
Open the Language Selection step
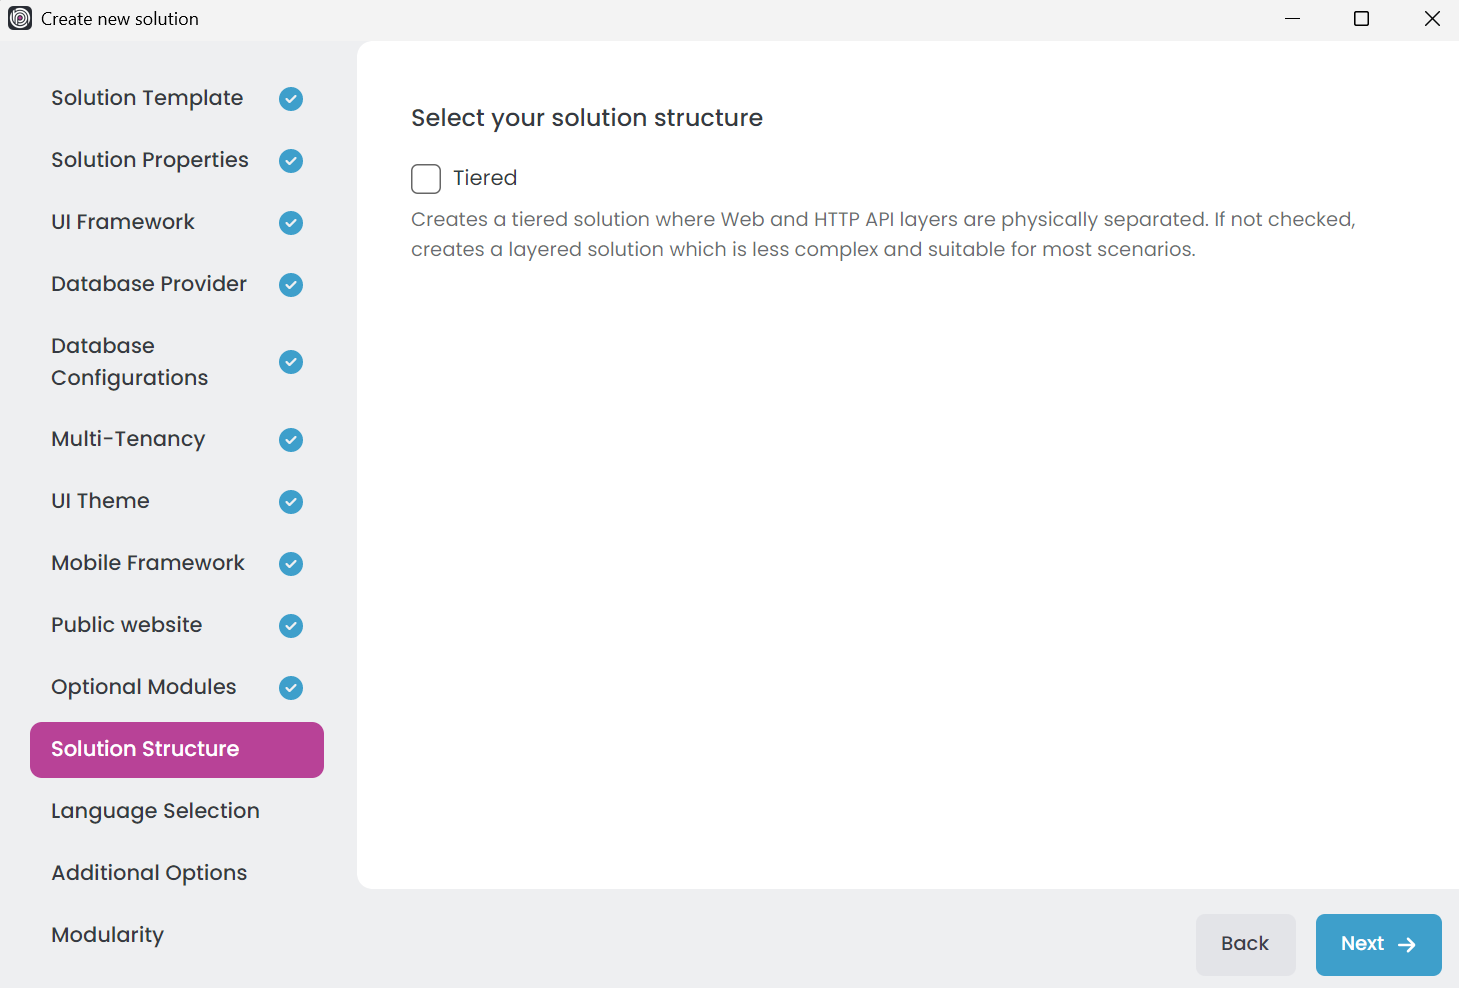(x=155, y=811)
